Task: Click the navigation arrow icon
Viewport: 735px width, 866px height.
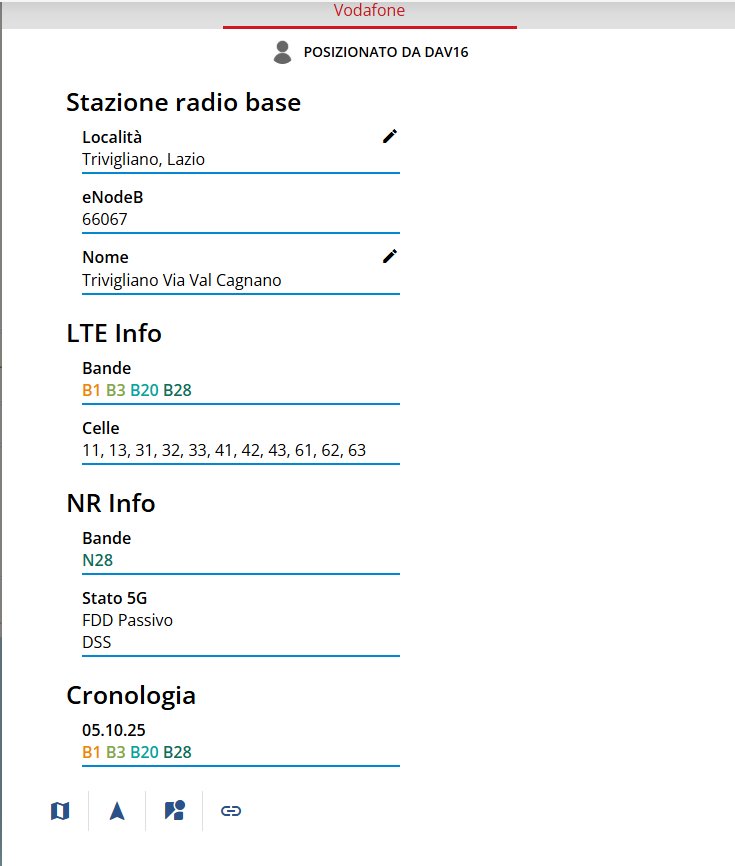Action: click(117, 811)
